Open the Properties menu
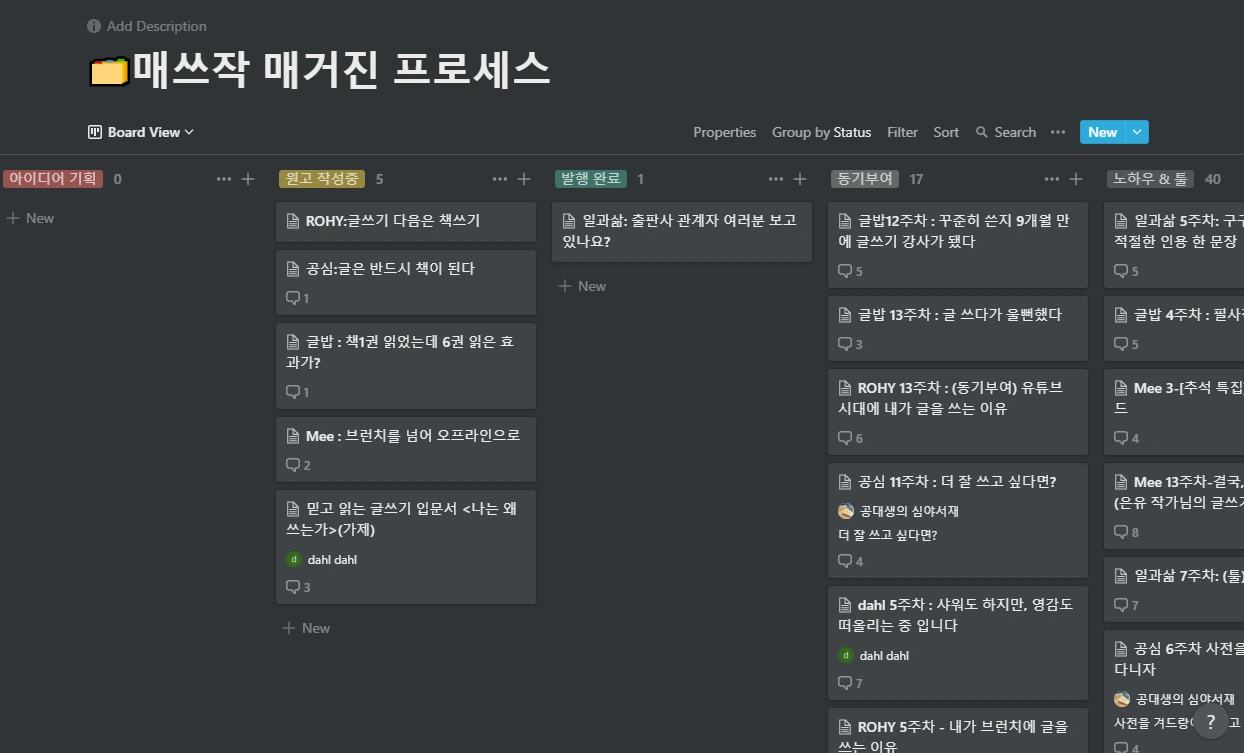The width and height of the screenshot is (1244, 753). 724,132
